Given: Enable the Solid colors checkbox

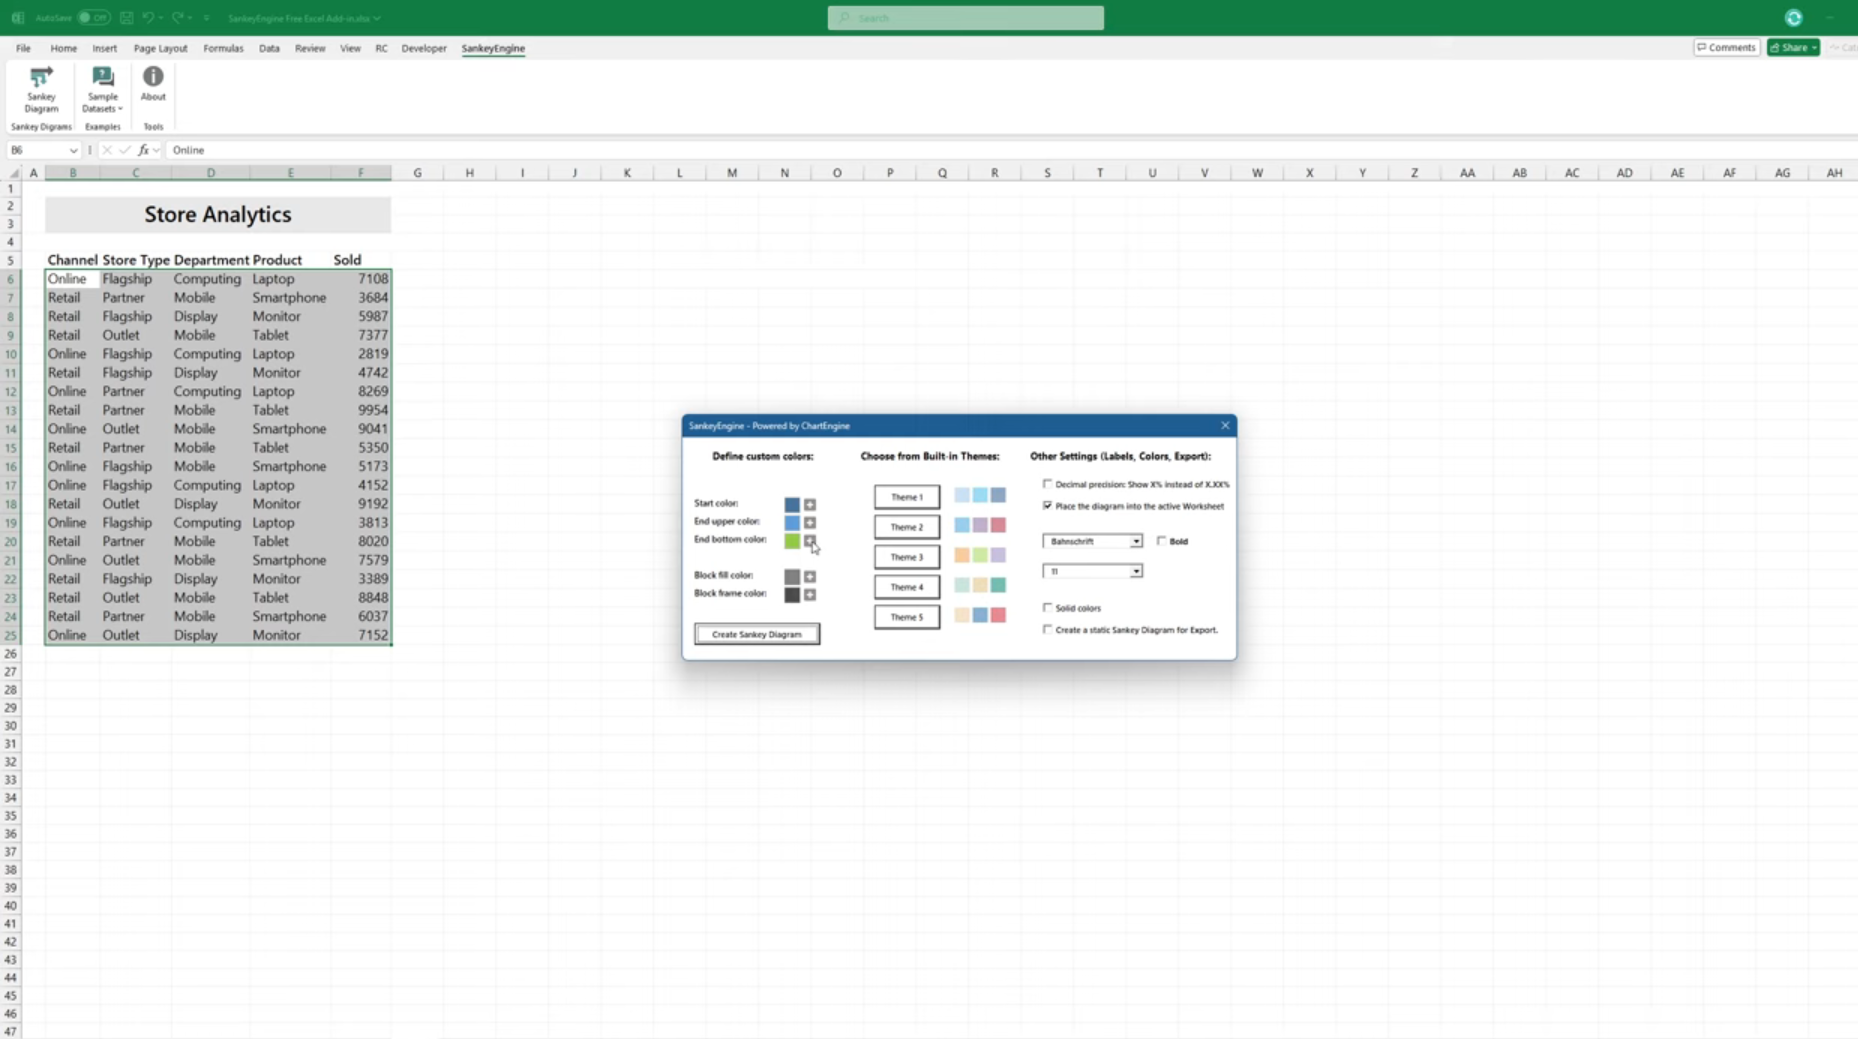Looking at the screenshot, I should click(1048, 608).
